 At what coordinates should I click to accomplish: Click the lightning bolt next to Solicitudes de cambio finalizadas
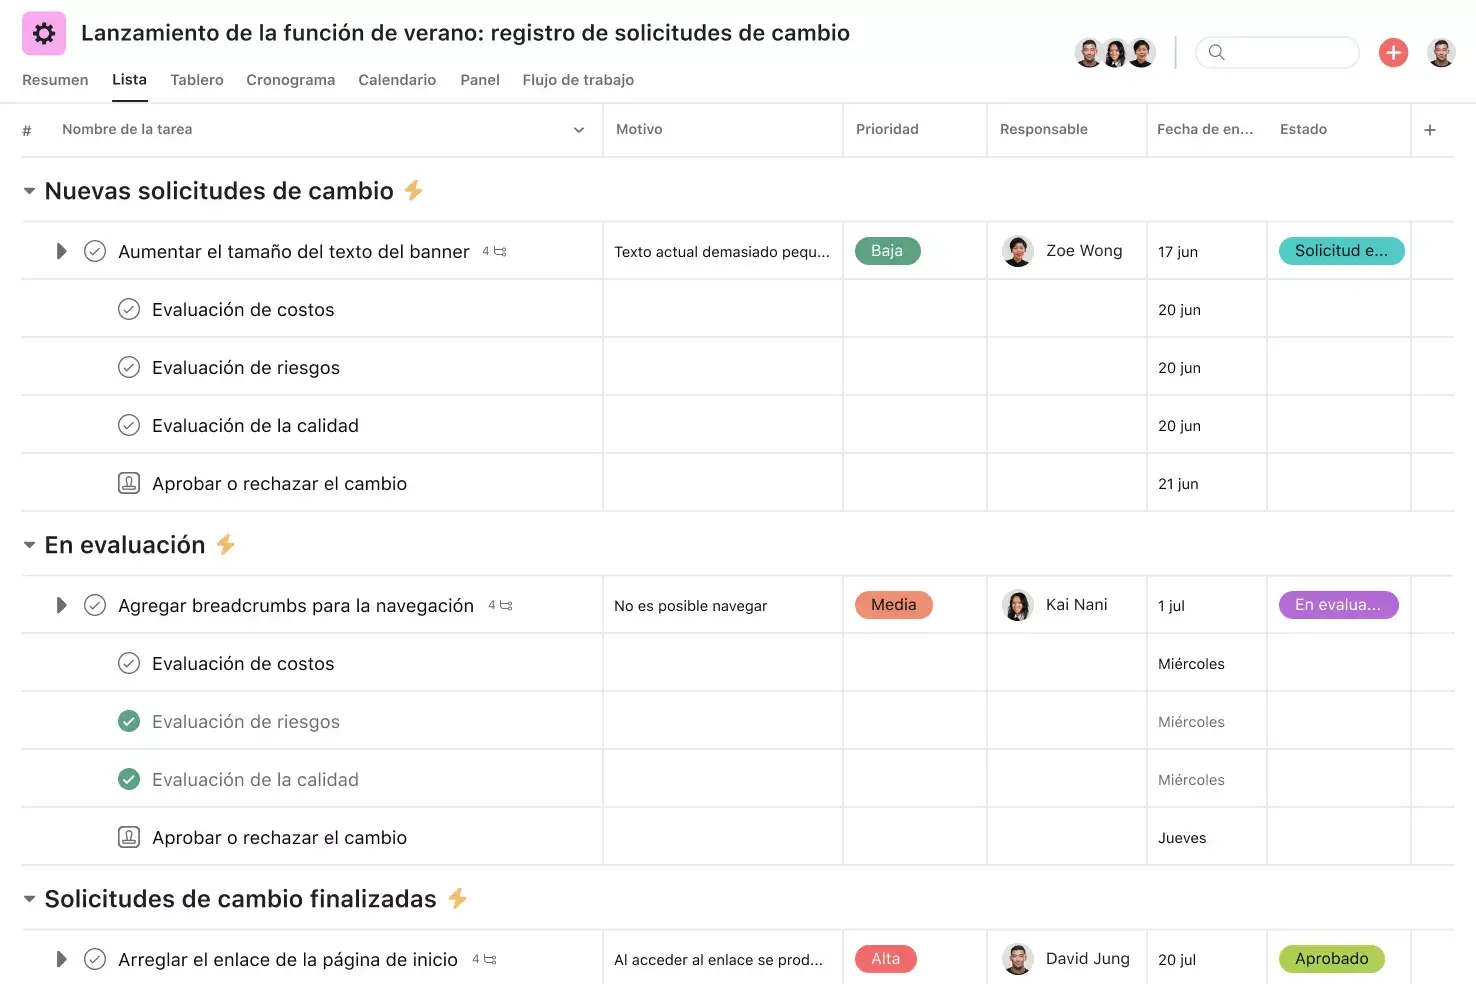[458, 898]
